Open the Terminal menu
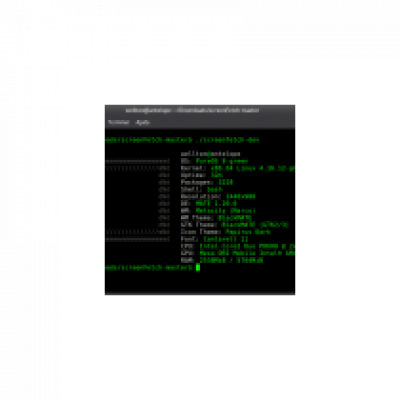 (119, 122)
